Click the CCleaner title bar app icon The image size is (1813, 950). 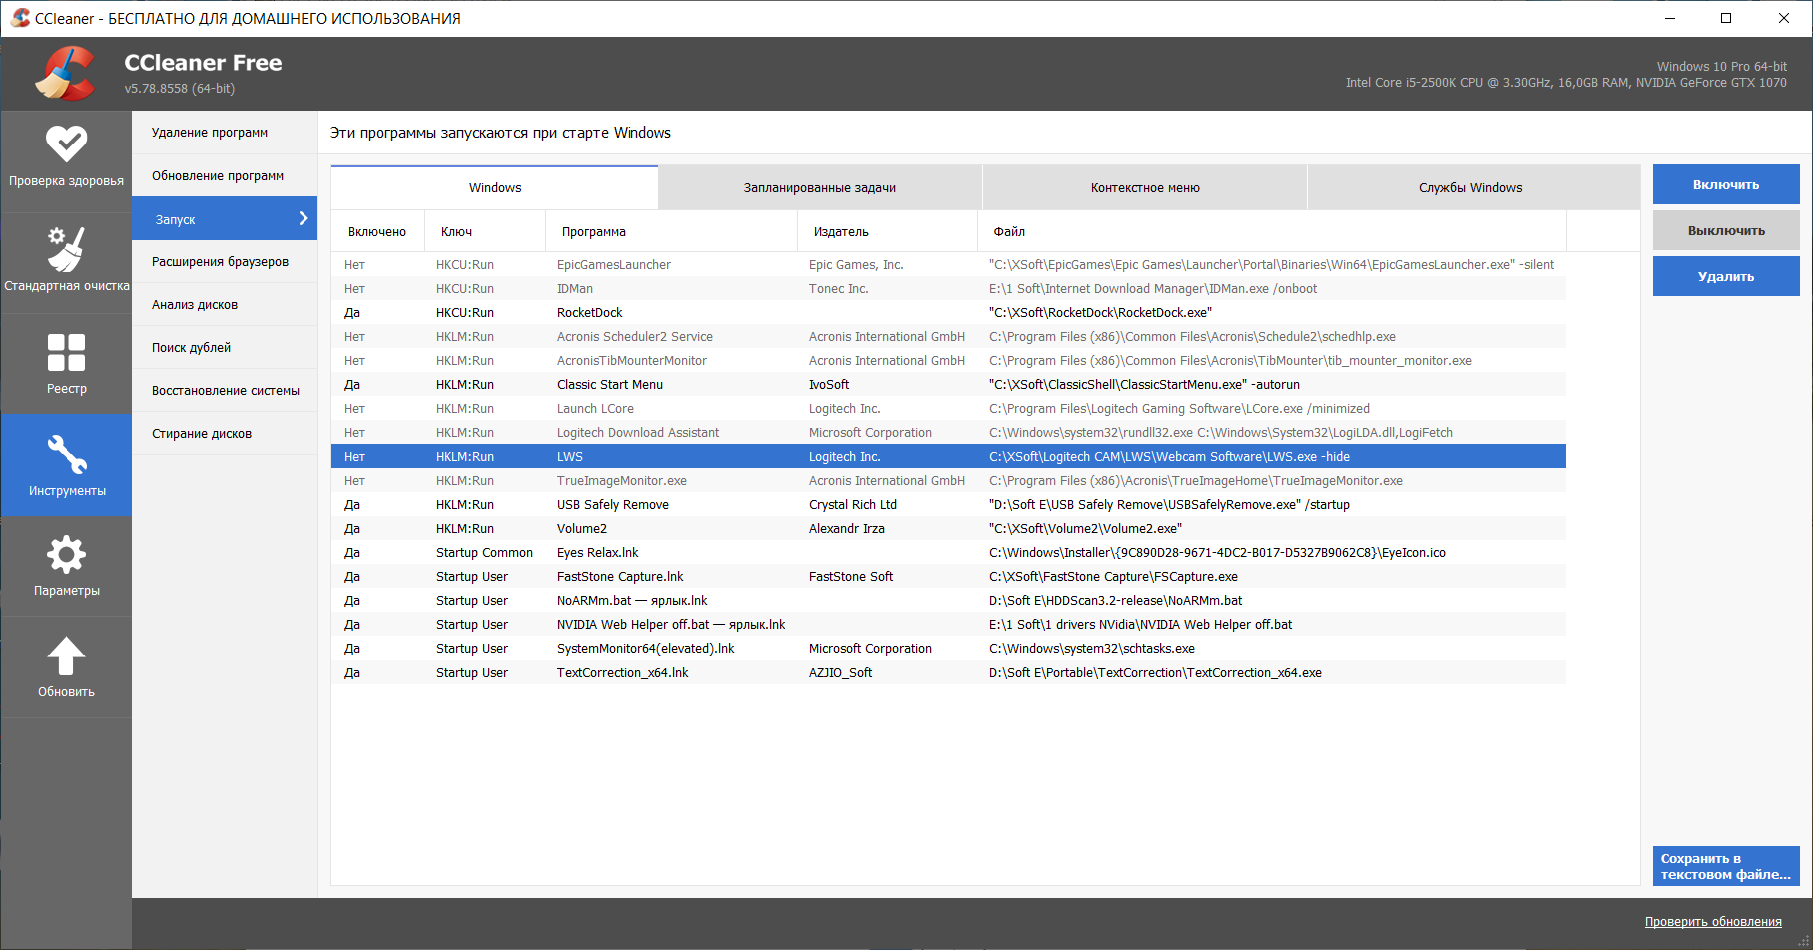[20, 18]
